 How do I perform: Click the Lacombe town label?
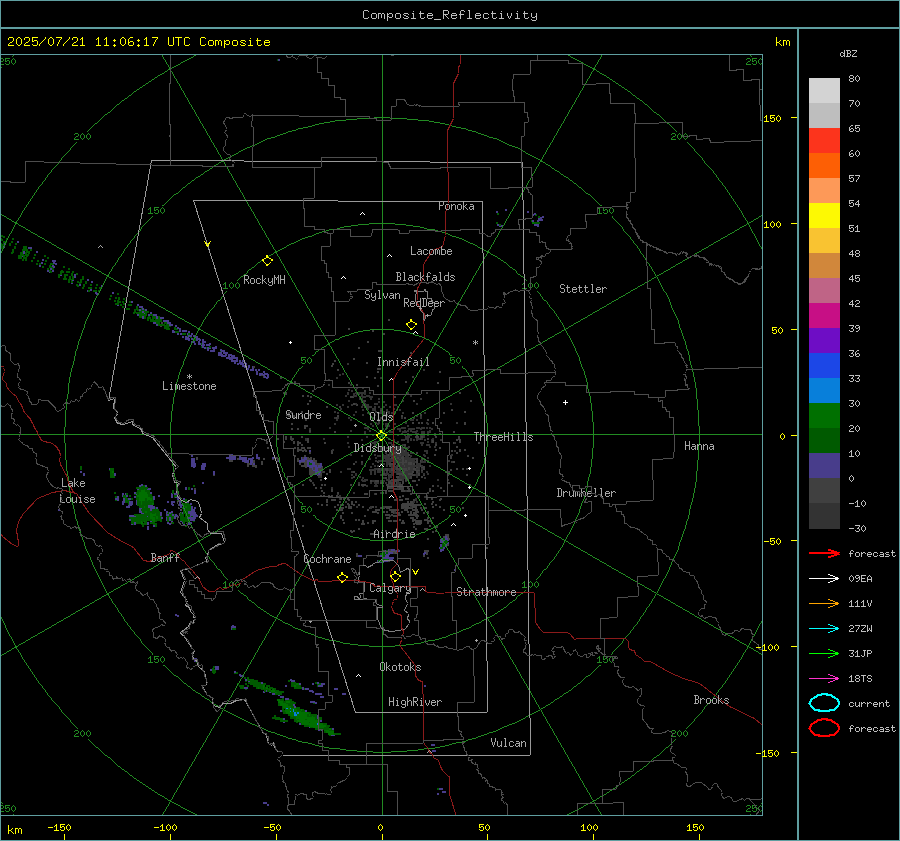[x=431, y=251]
